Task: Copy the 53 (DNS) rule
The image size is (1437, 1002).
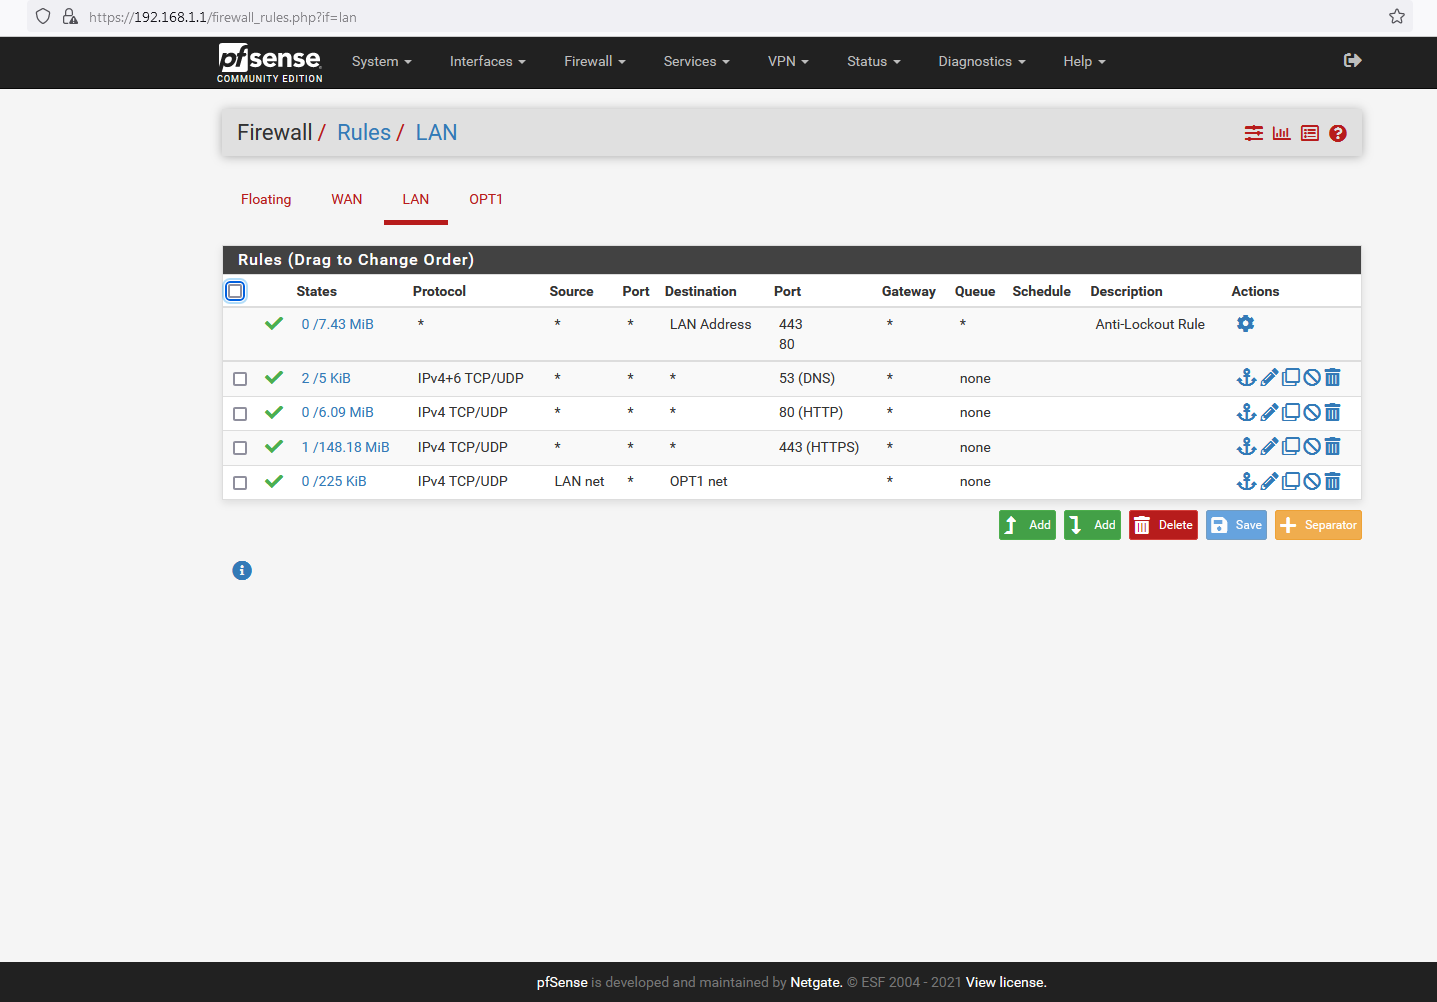Action: 1291,377
